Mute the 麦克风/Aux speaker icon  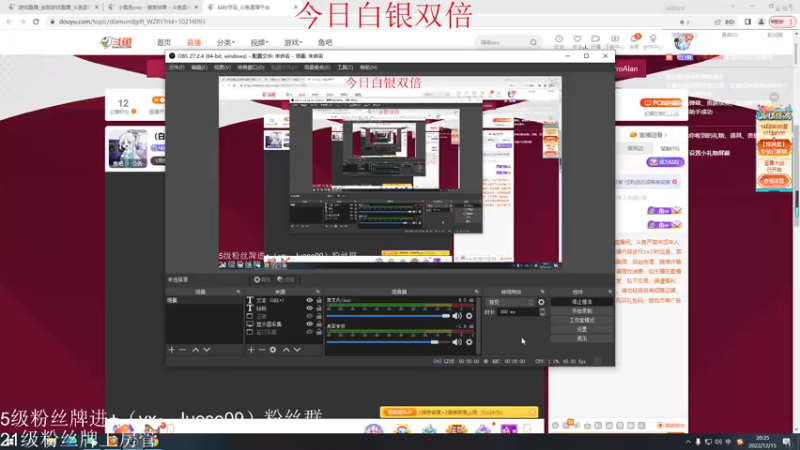(457, 316)
